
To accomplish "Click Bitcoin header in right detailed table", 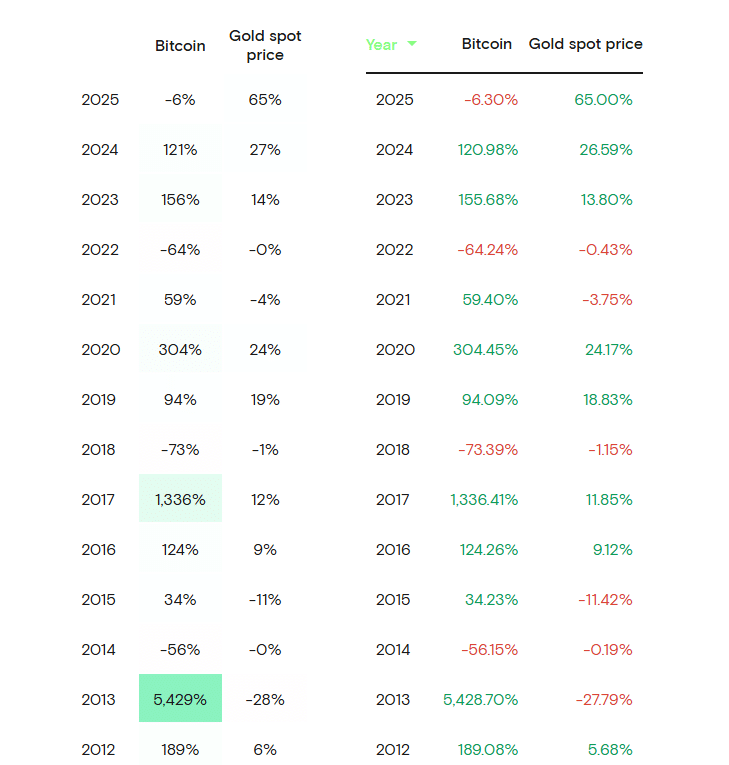I will [487, 44].
